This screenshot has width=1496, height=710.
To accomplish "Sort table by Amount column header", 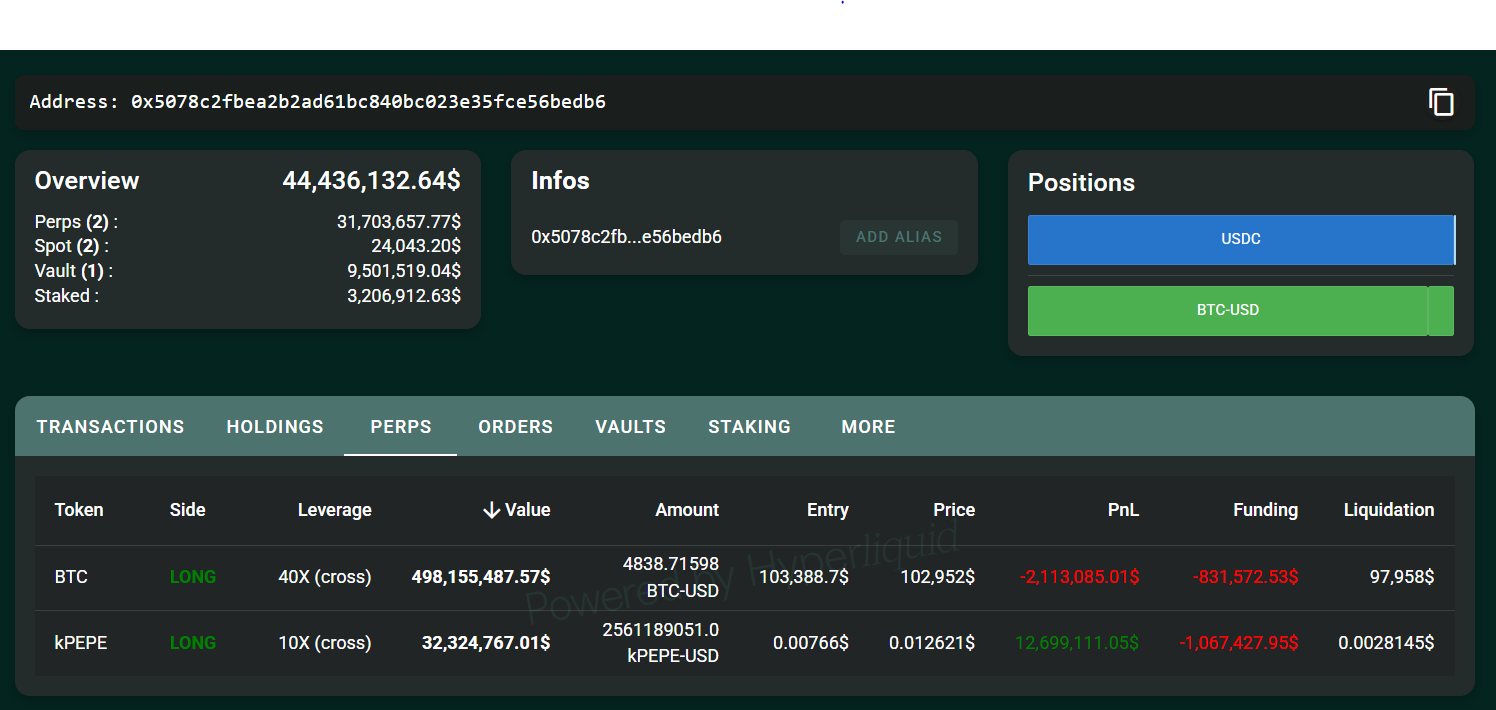I will 687,510.
